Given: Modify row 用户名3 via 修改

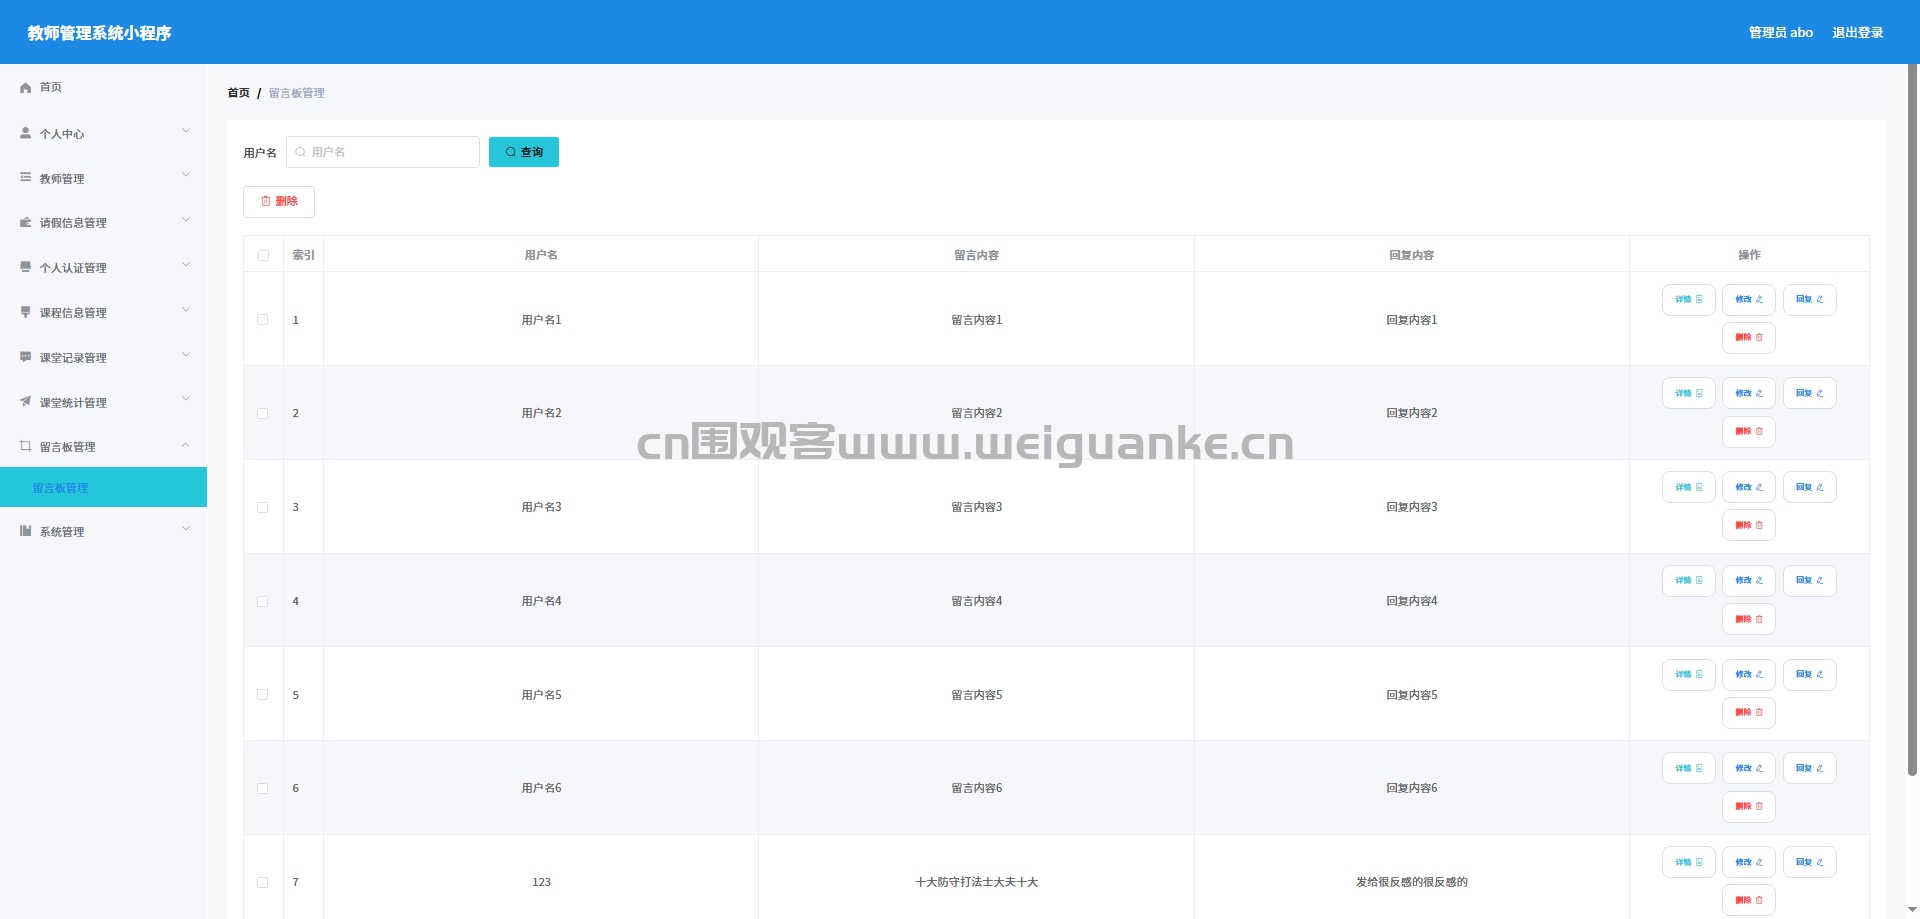Looking at the screenshot, I should [1748, 487].
